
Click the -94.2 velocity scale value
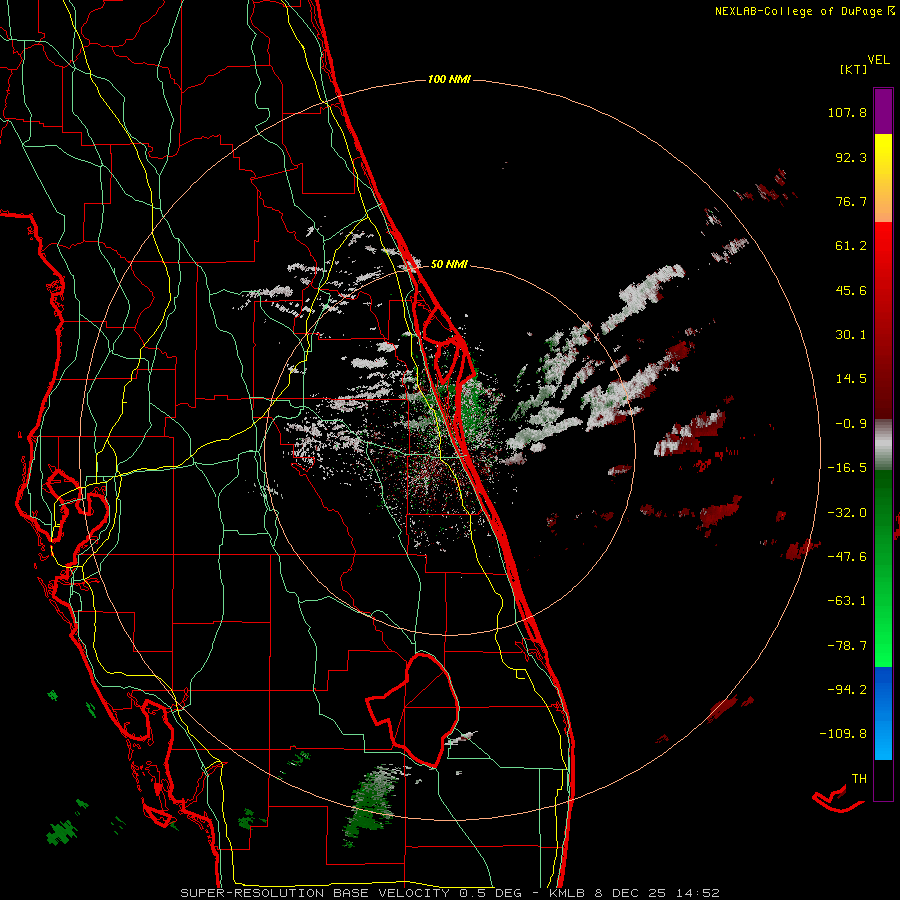(x=847, y=689)
